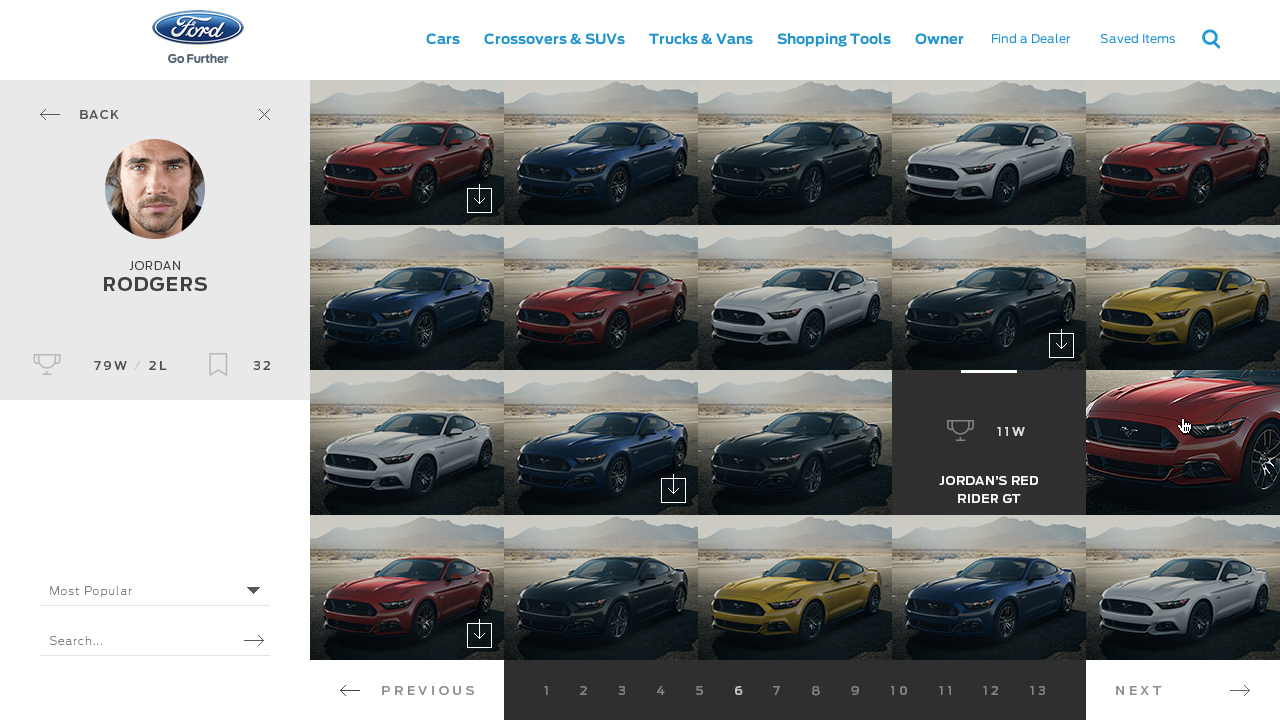Click the 11W wins text

(1011, 431)
